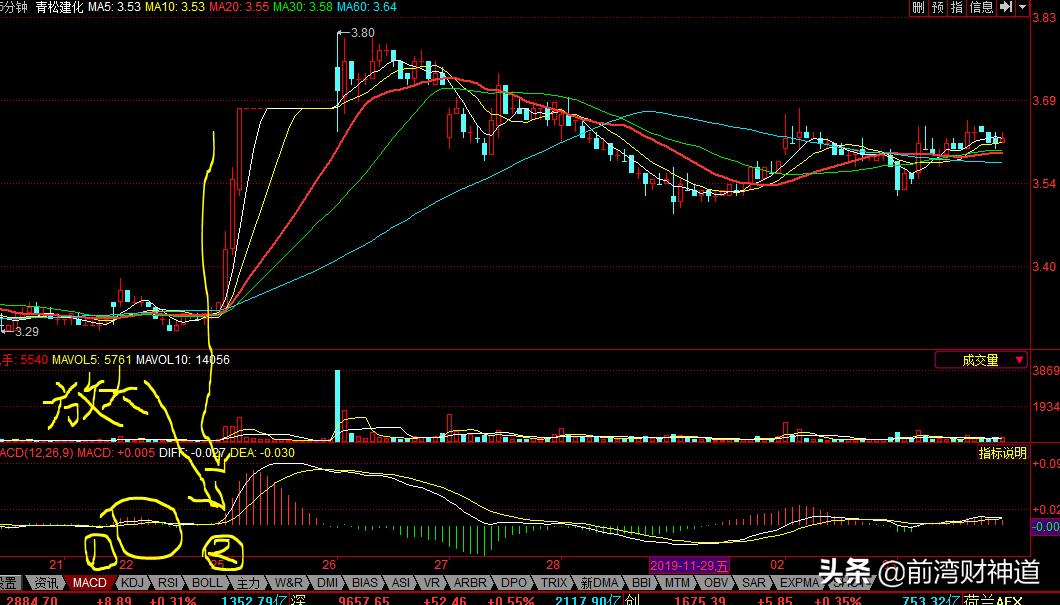Open 指标说明 indicator description link
Image resolution: width=1060 pixels, height=605 pixels.
tap(1003, 453)
